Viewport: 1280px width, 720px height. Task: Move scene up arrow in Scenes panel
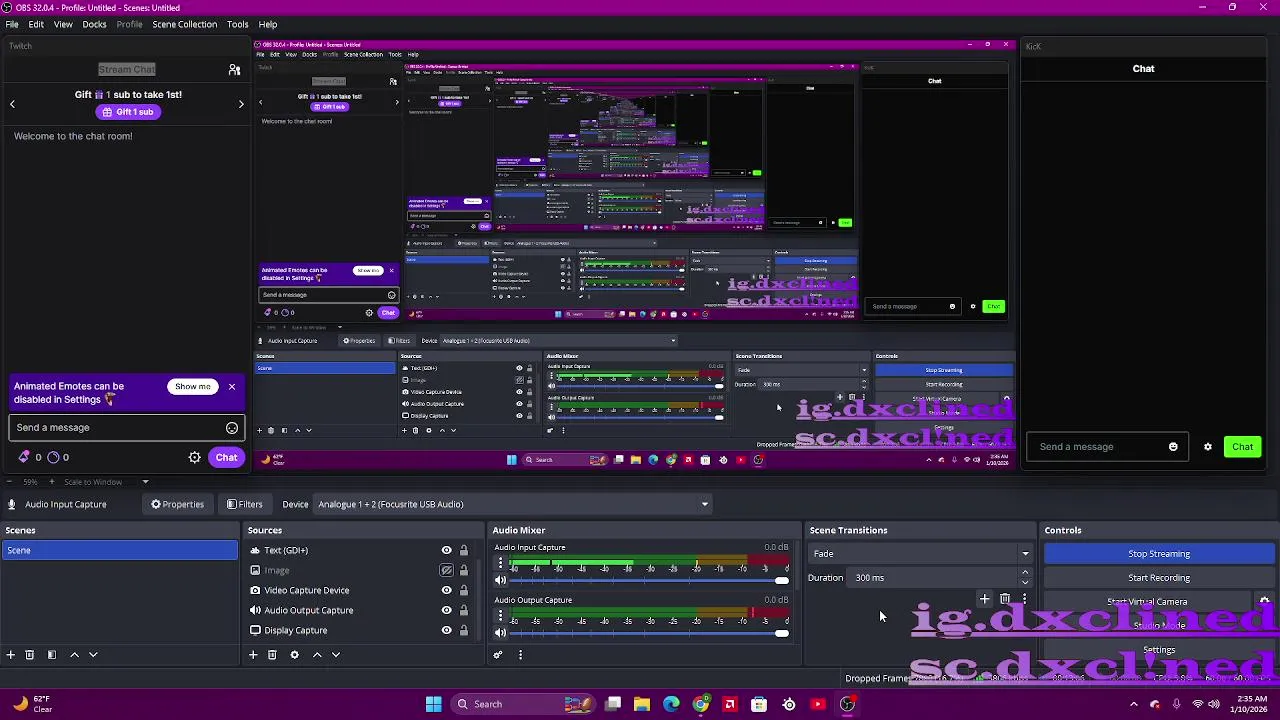(x=74, y=655)
